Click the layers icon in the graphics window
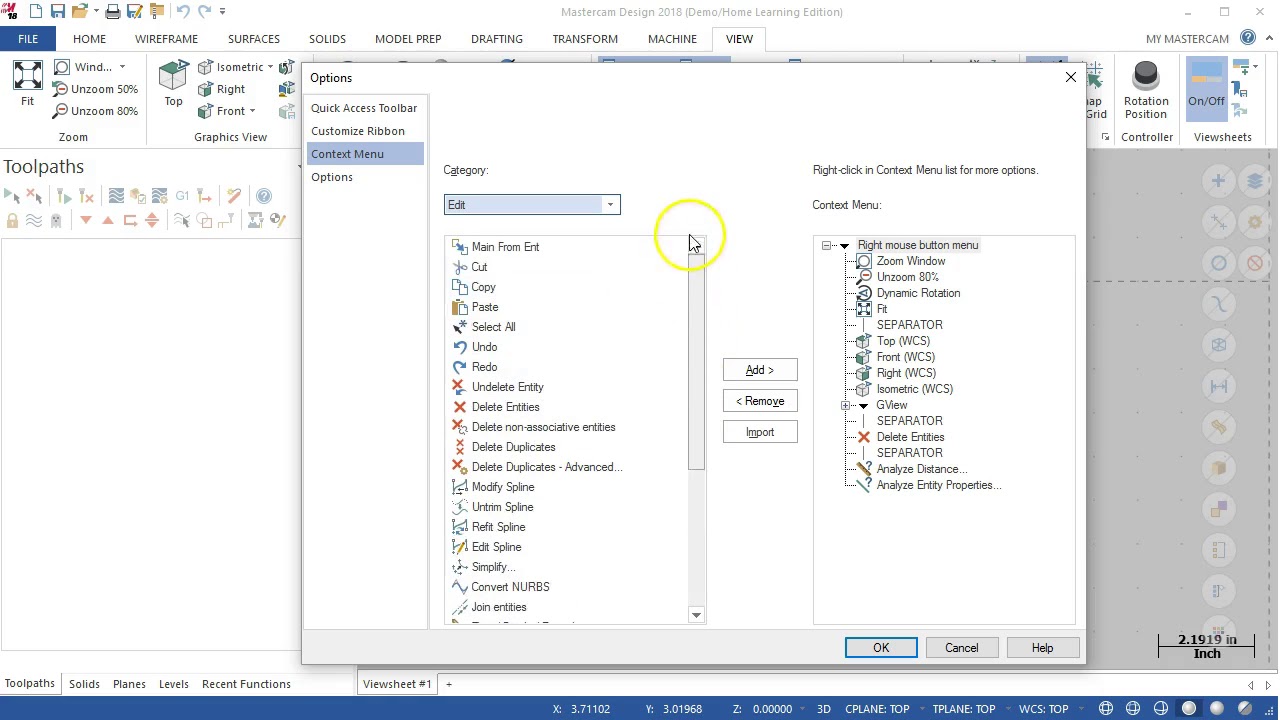 (x=1255, y=181)
